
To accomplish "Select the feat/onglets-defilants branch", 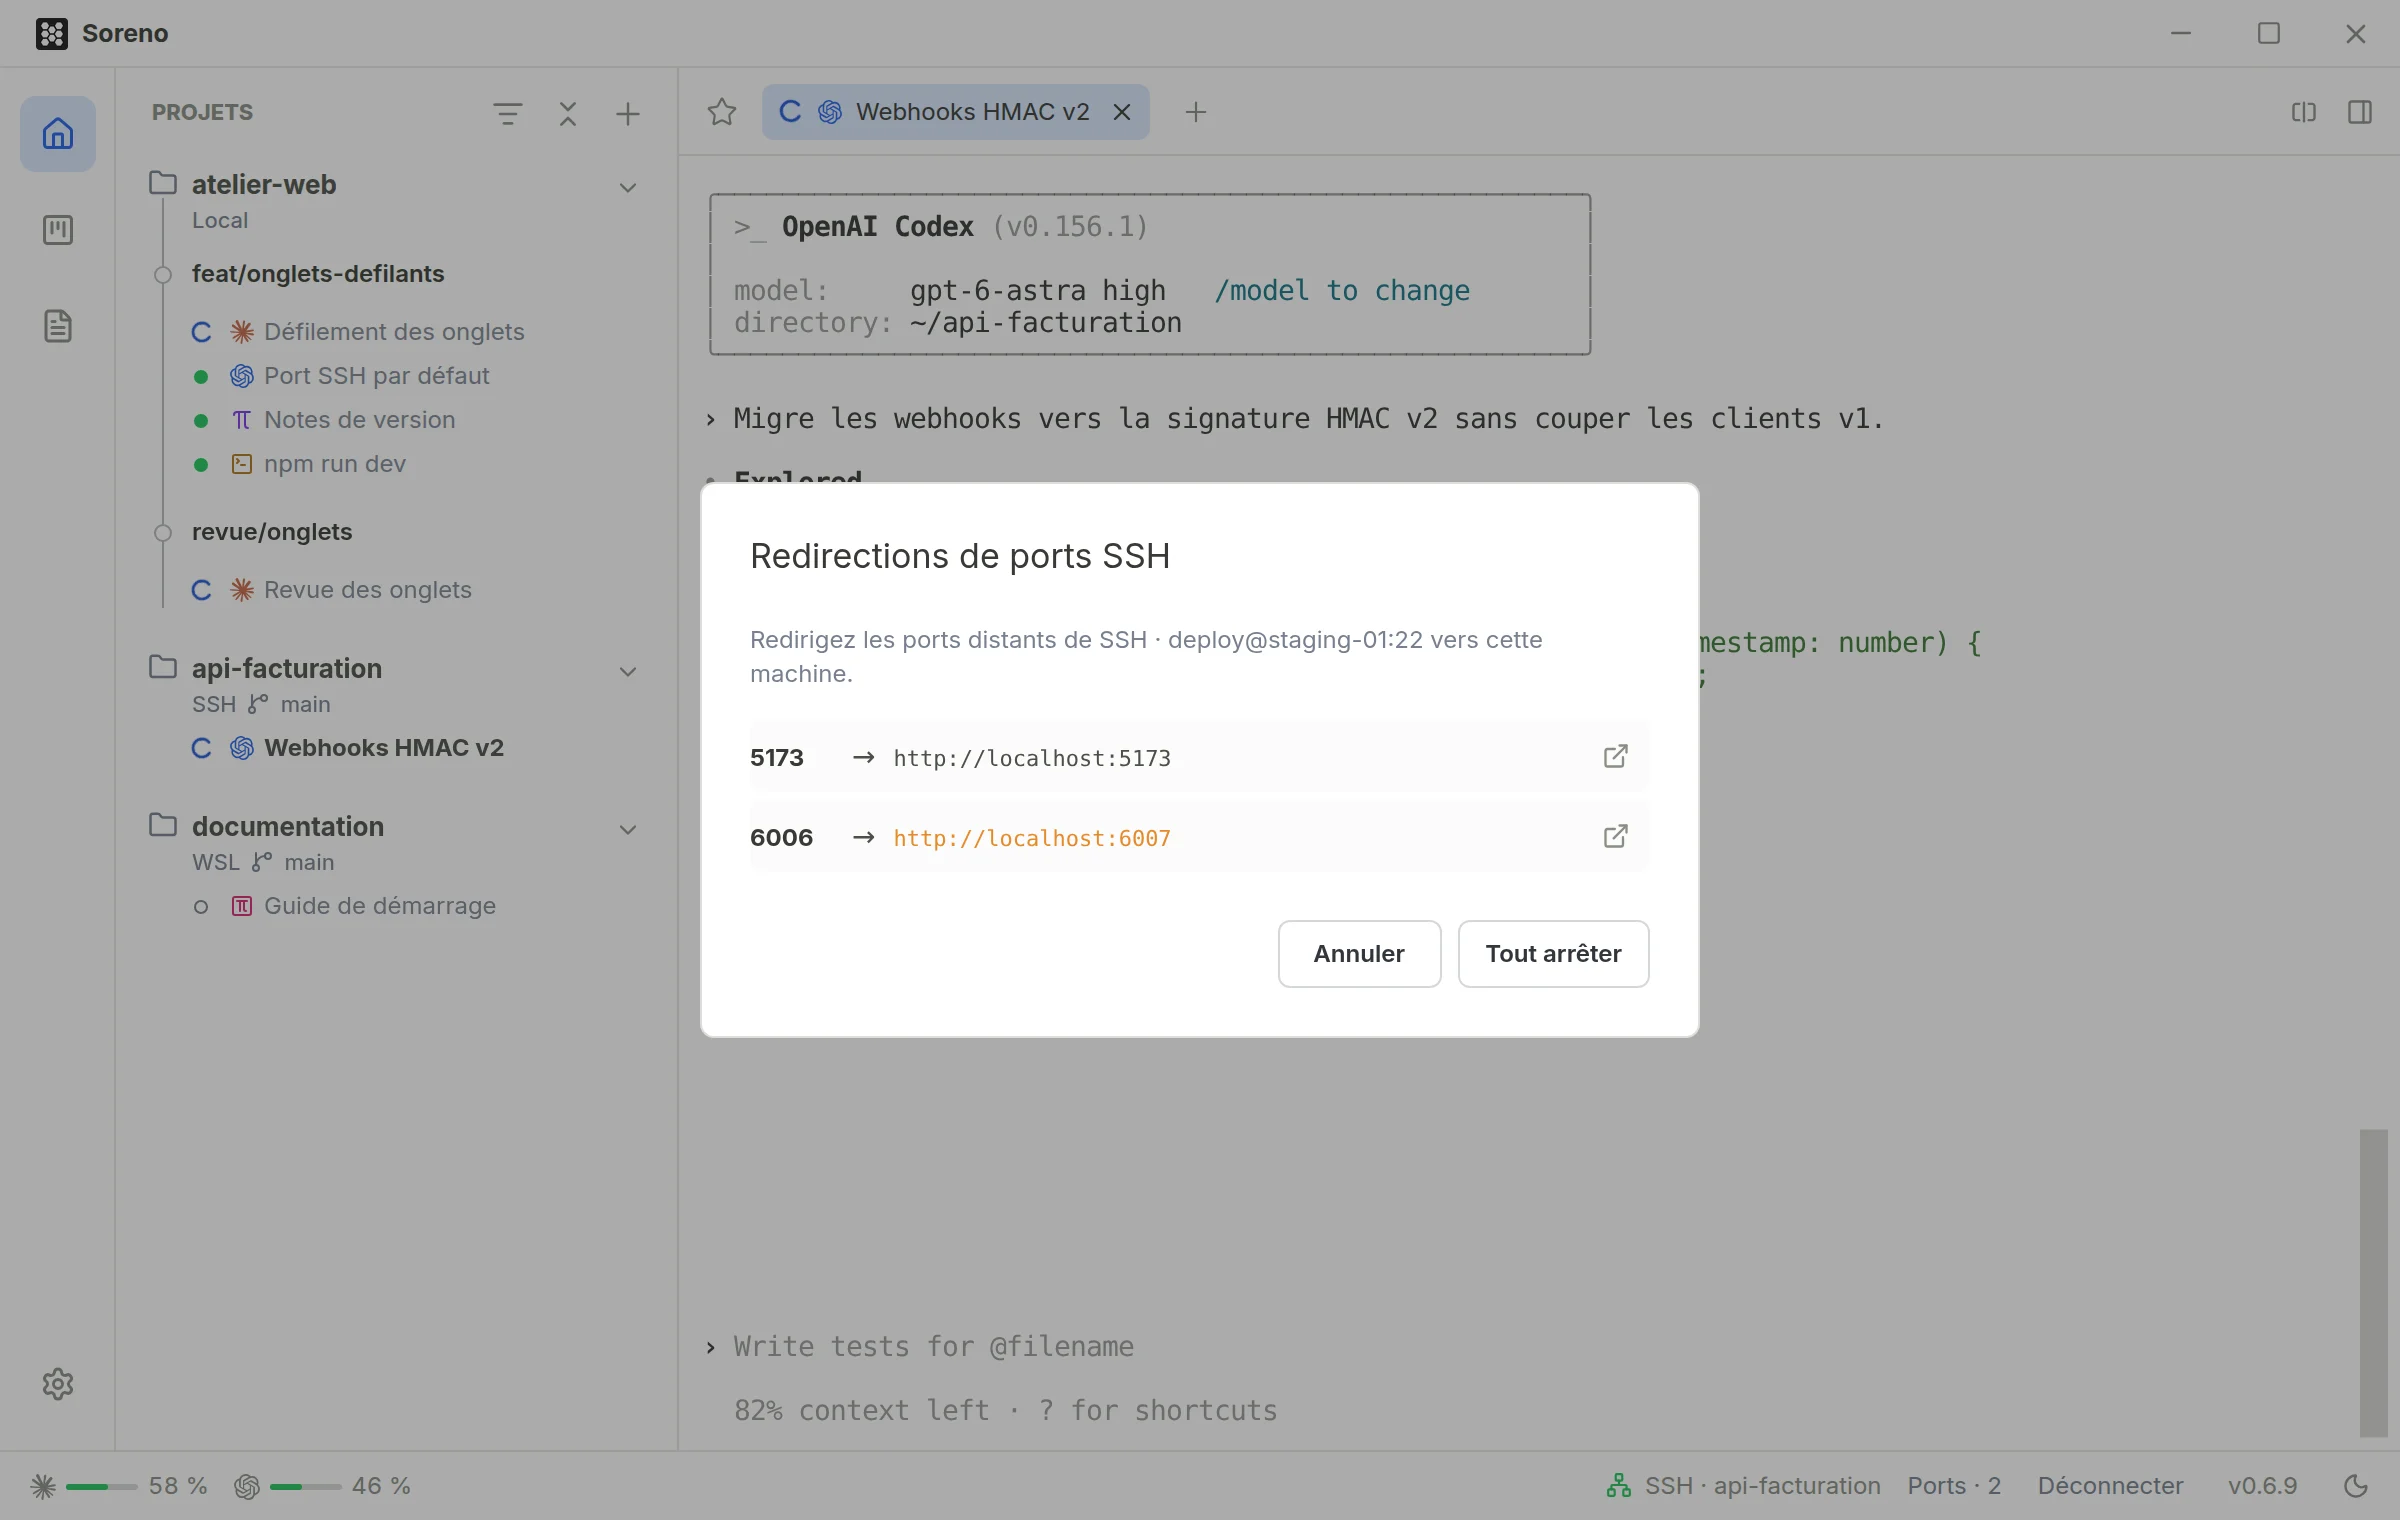I will coord(318,274).
